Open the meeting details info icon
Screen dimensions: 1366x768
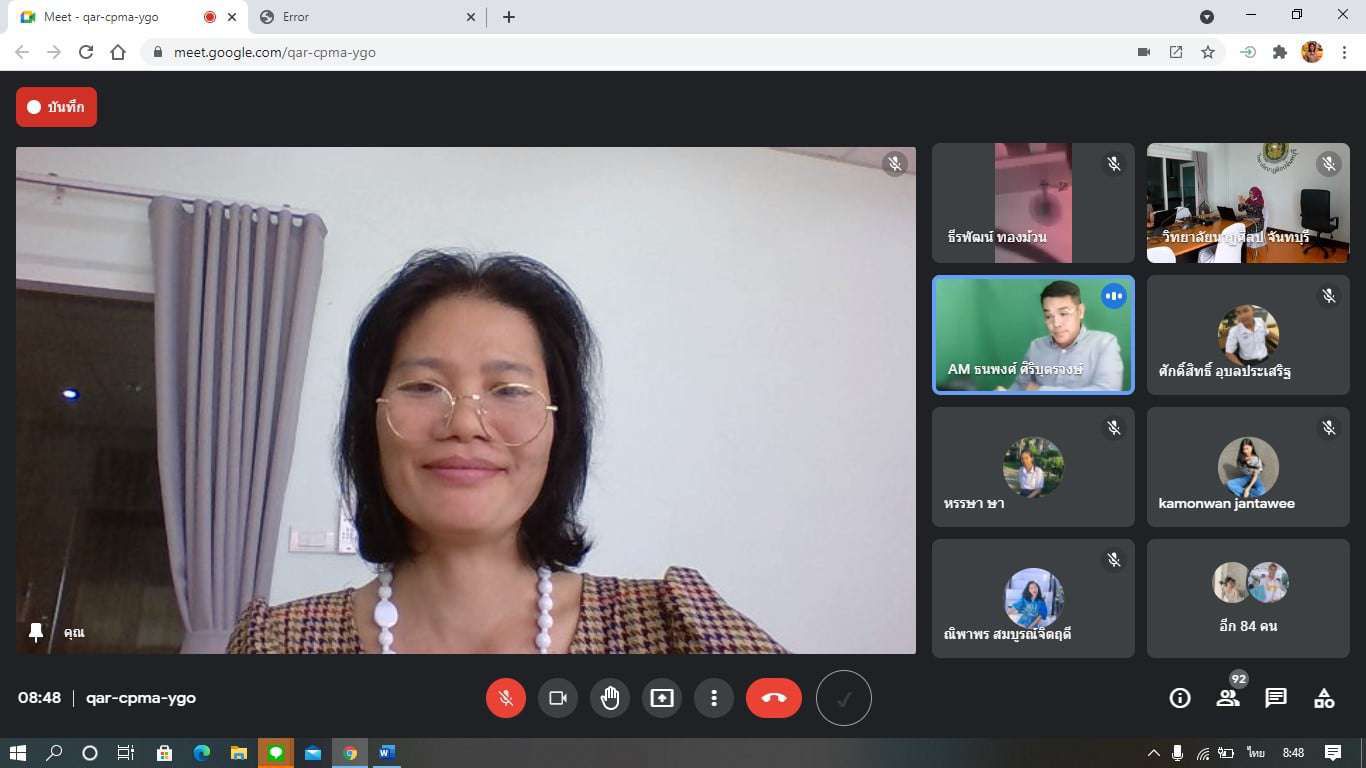click(x=1180, y=698)
